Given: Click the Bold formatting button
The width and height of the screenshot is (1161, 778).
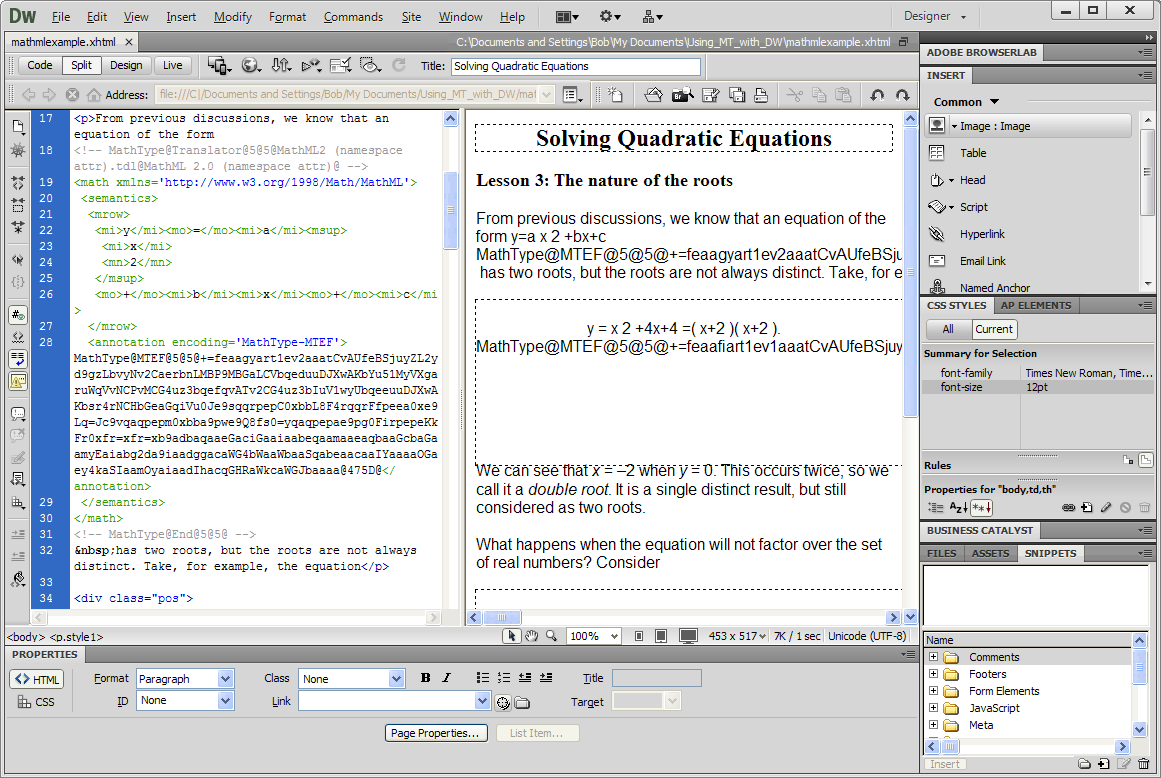Looking at the screenshot, I should click(425, 678).
